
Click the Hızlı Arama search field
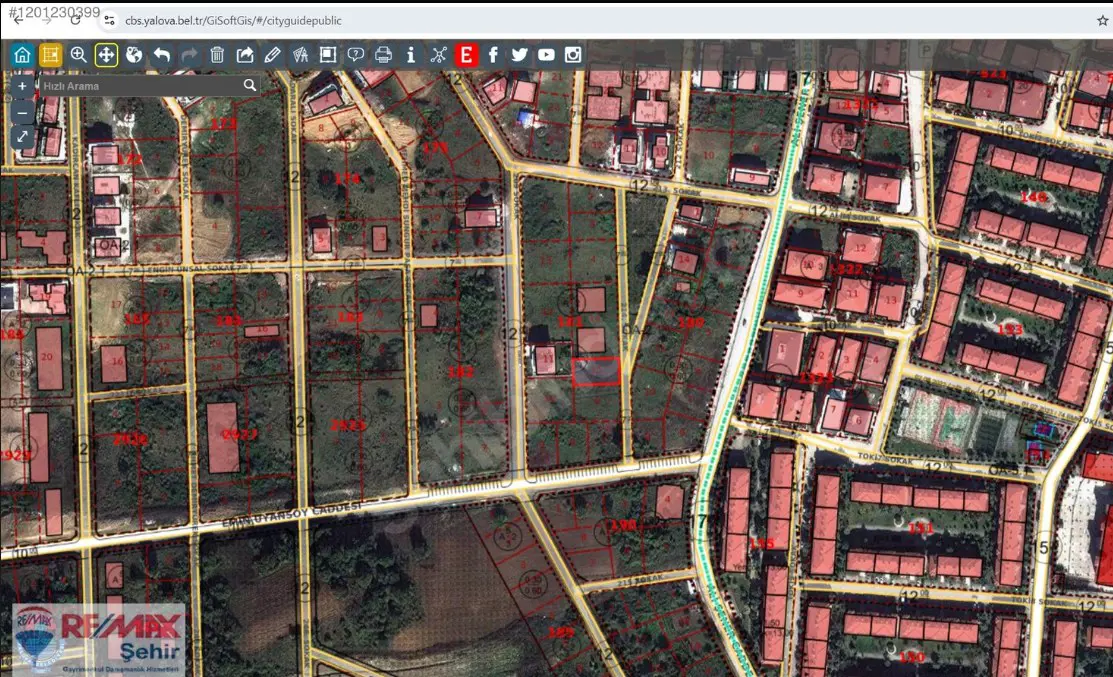coord(141,86)
